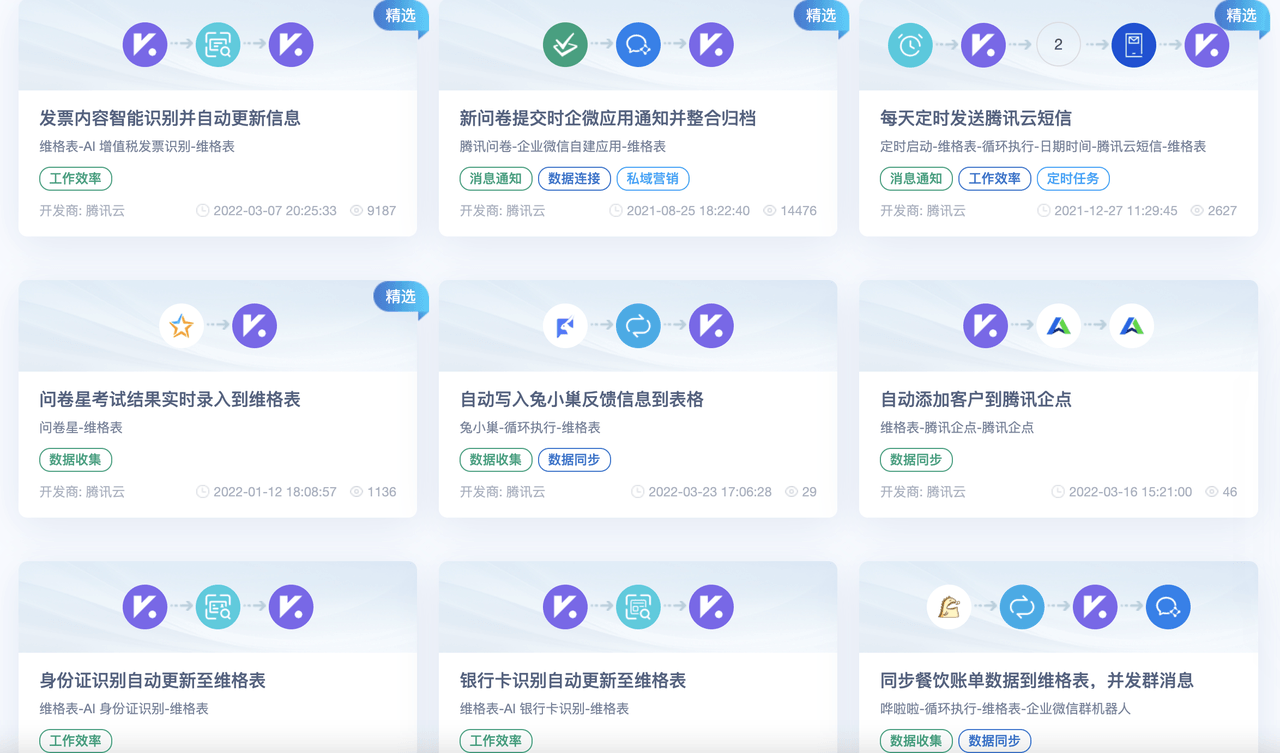Click the alarm clock timer icon in 每天定时发送 card
This screenshot has height=753, width=1280.
[x=910, y=45]
